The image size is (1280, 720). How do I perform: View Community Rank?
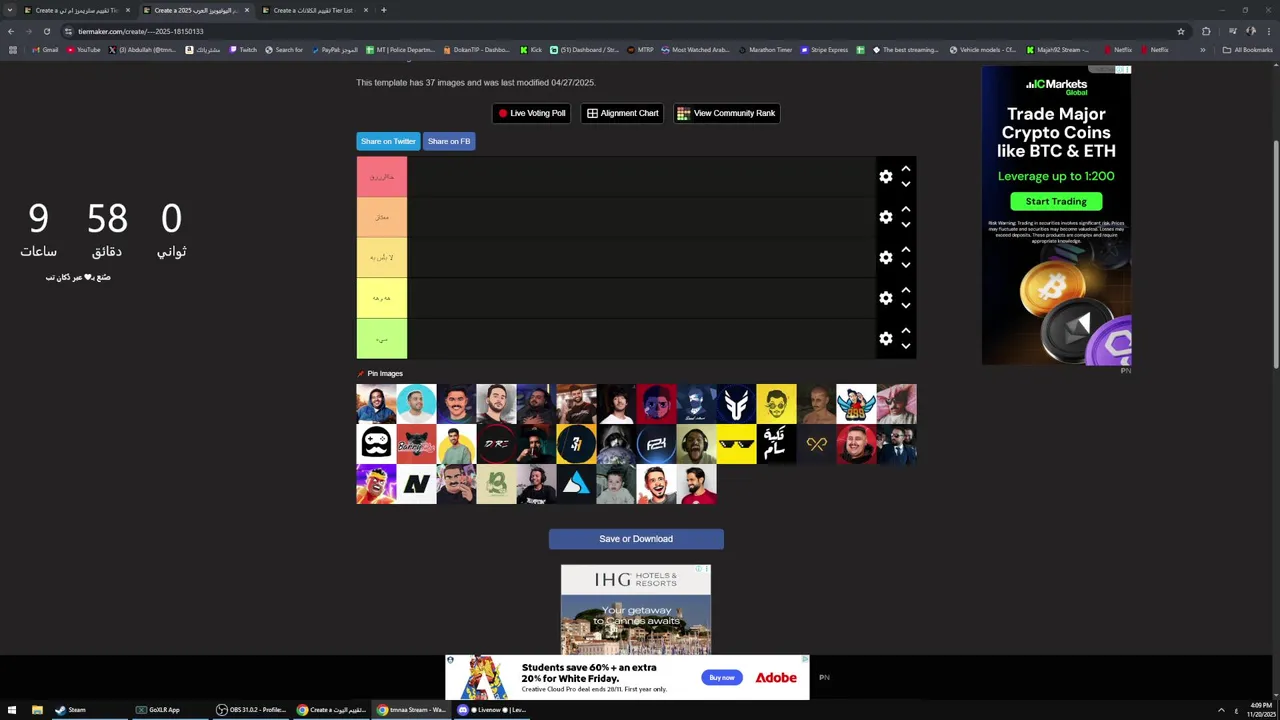pyautogui.click(x=726, y=113)
